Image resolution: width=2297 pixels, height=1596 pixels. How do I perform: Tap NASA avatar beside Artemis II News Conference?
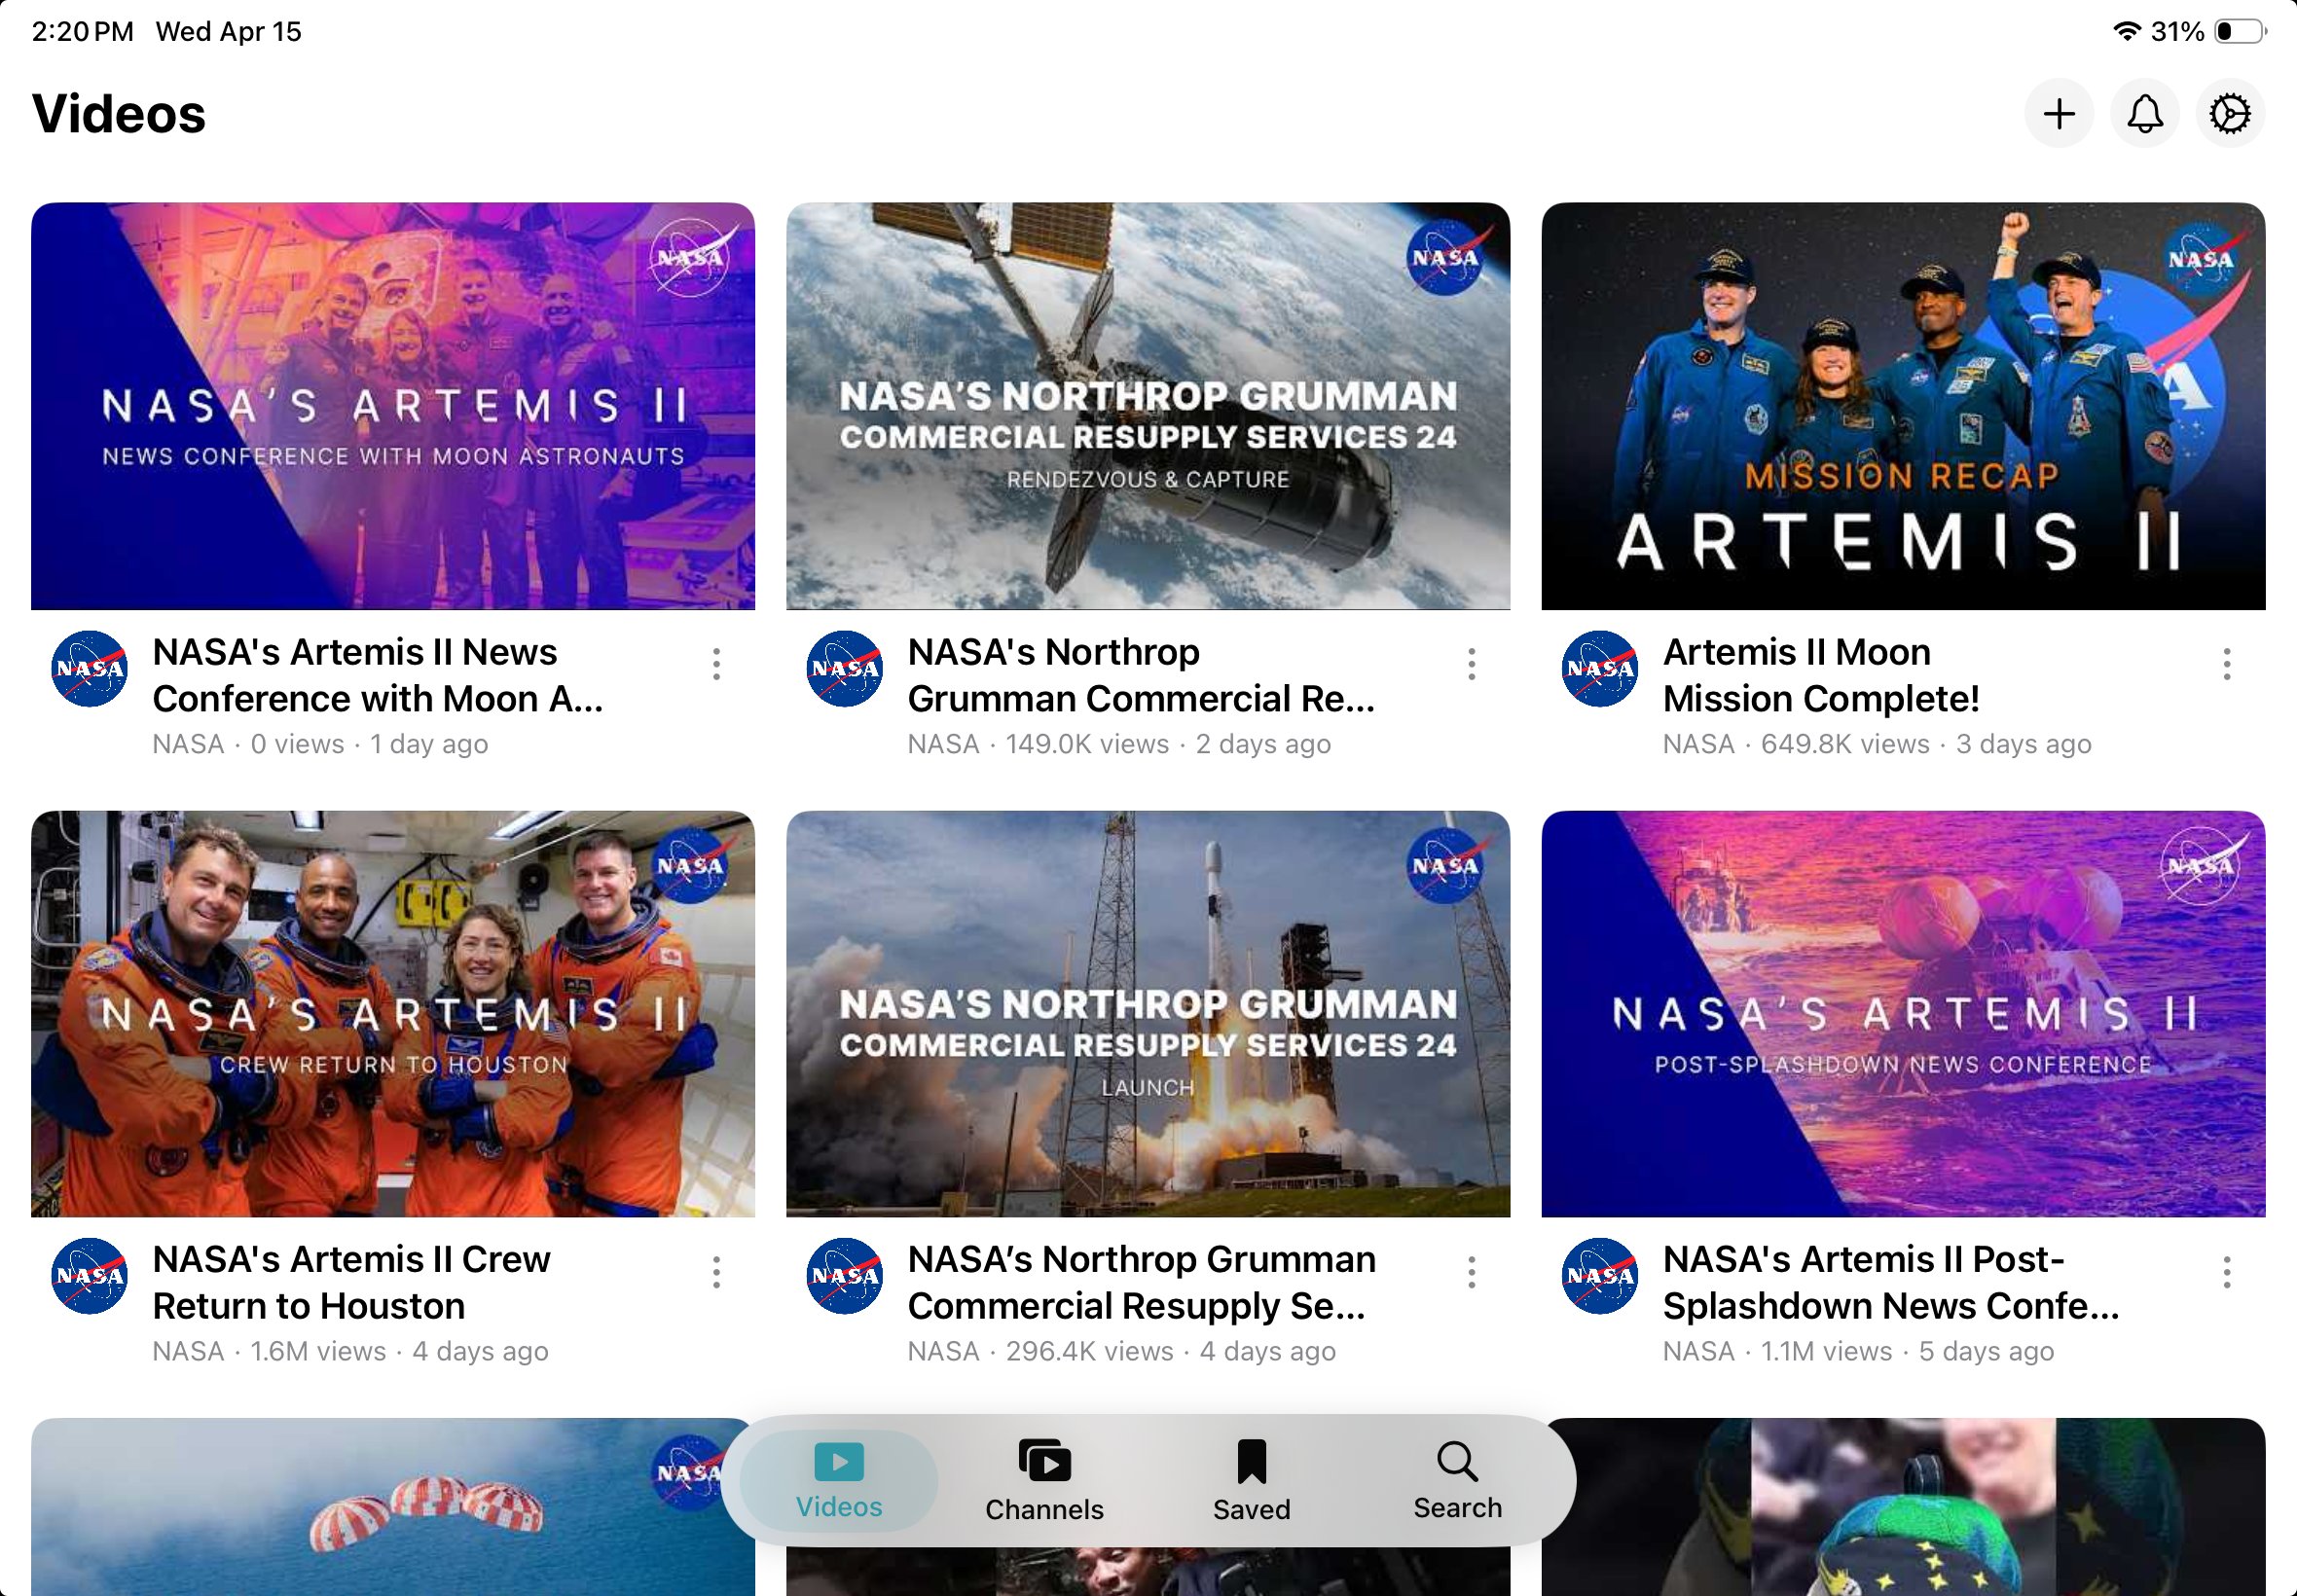coord(90,669)
